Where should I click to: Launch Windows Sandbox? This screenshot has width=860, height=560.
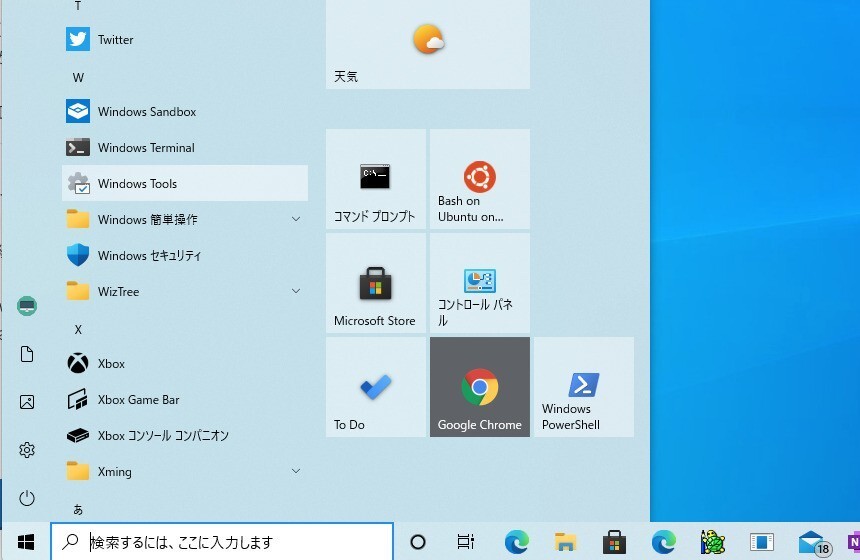146,112
